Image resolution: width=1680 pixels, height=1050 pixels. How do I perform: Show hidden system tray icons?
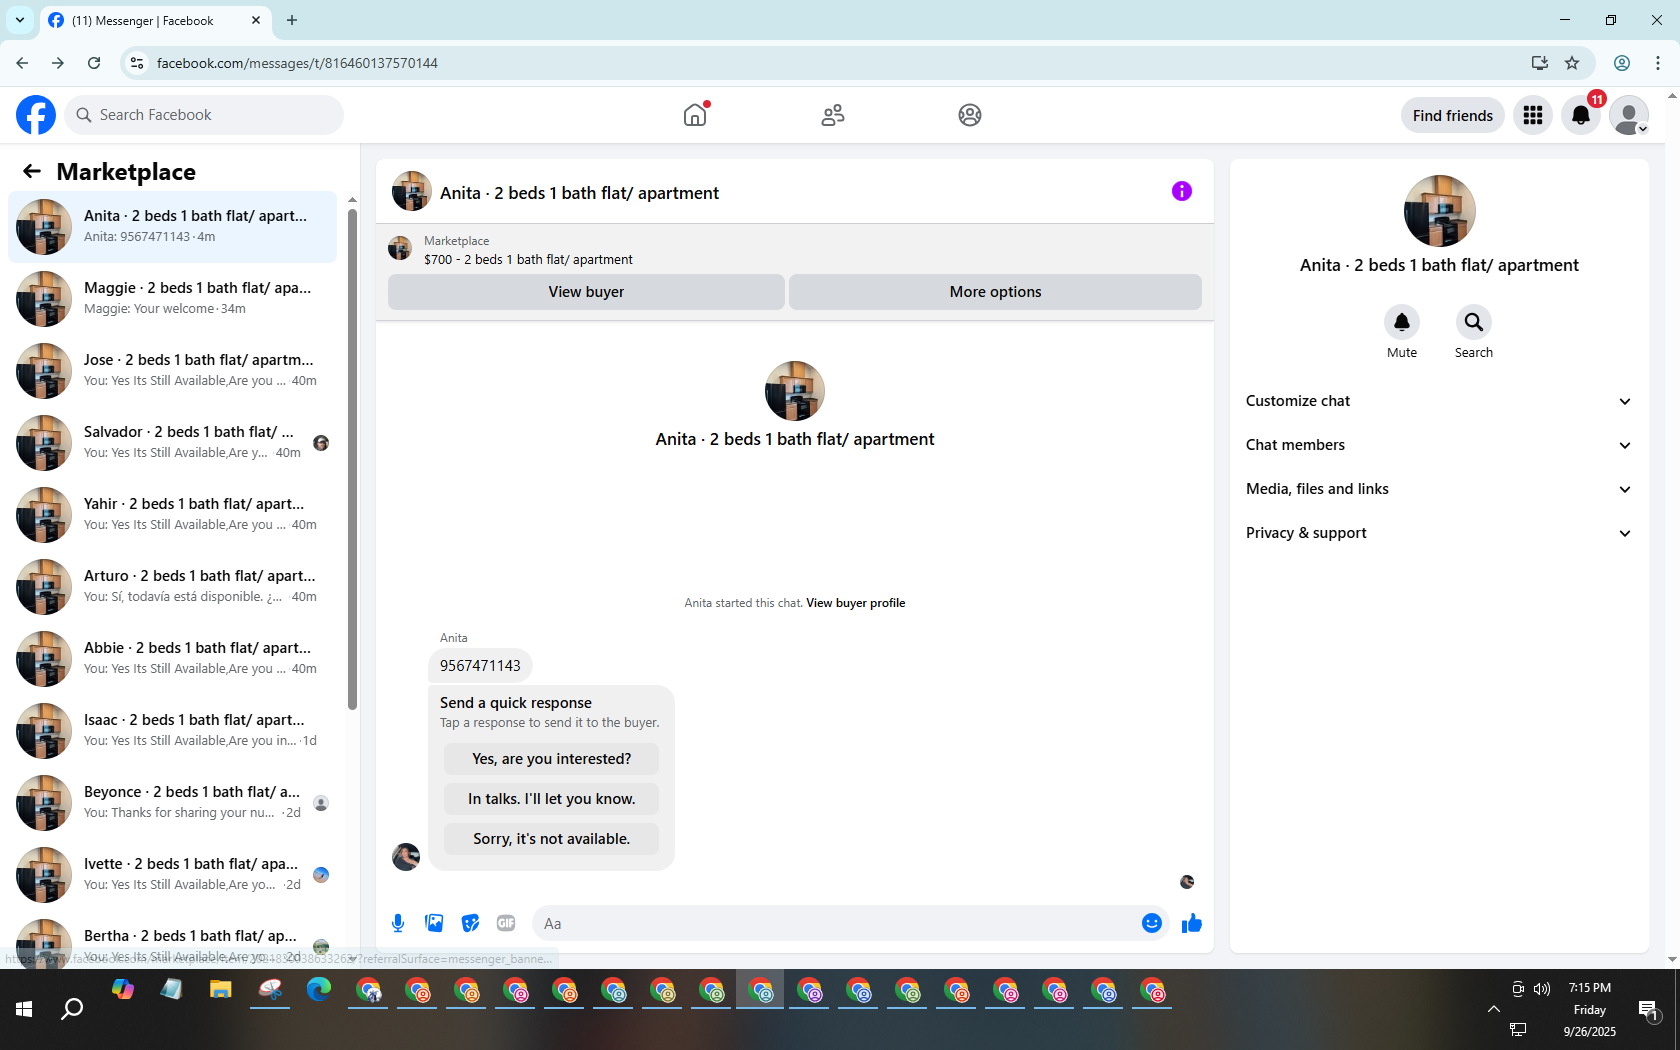1494,1009
